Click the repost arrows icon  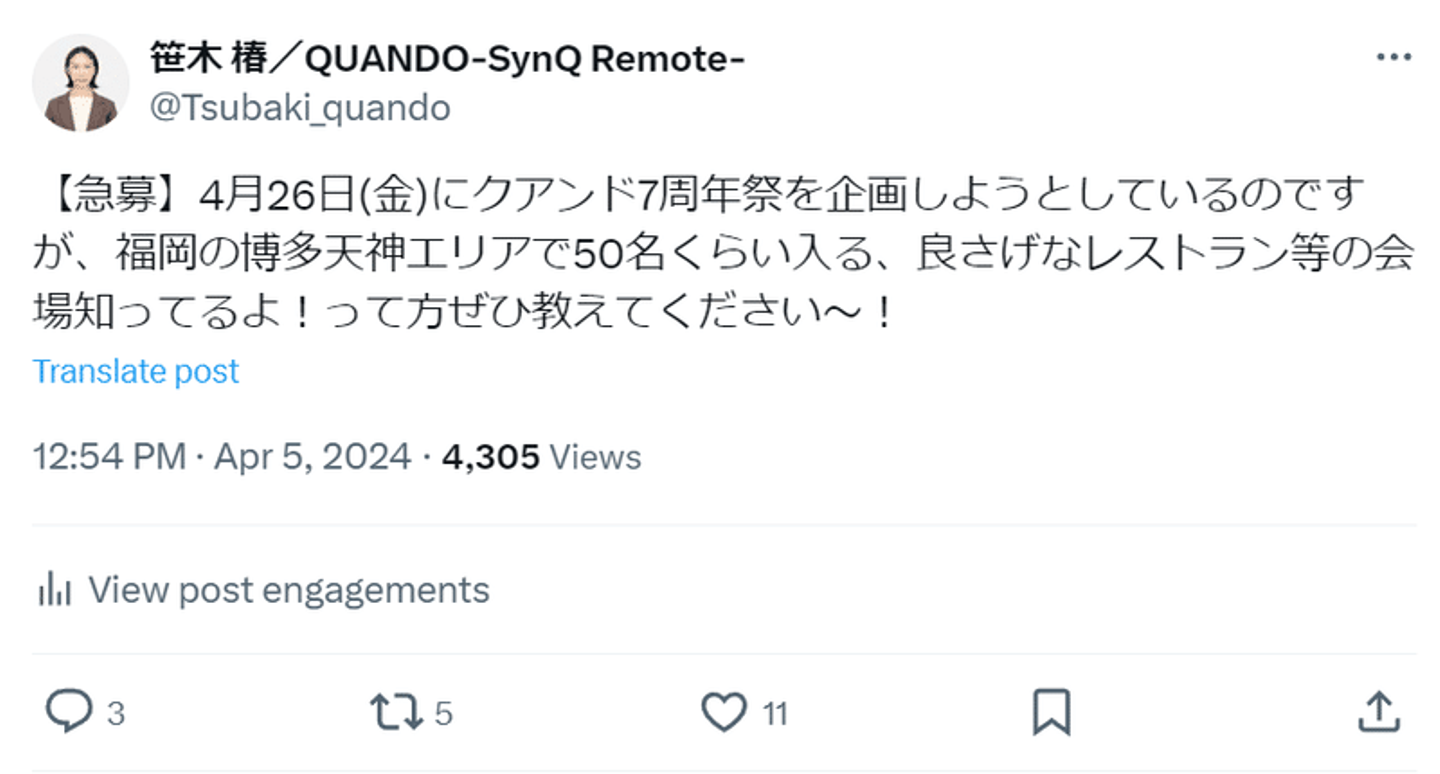[x=396, y=712]
